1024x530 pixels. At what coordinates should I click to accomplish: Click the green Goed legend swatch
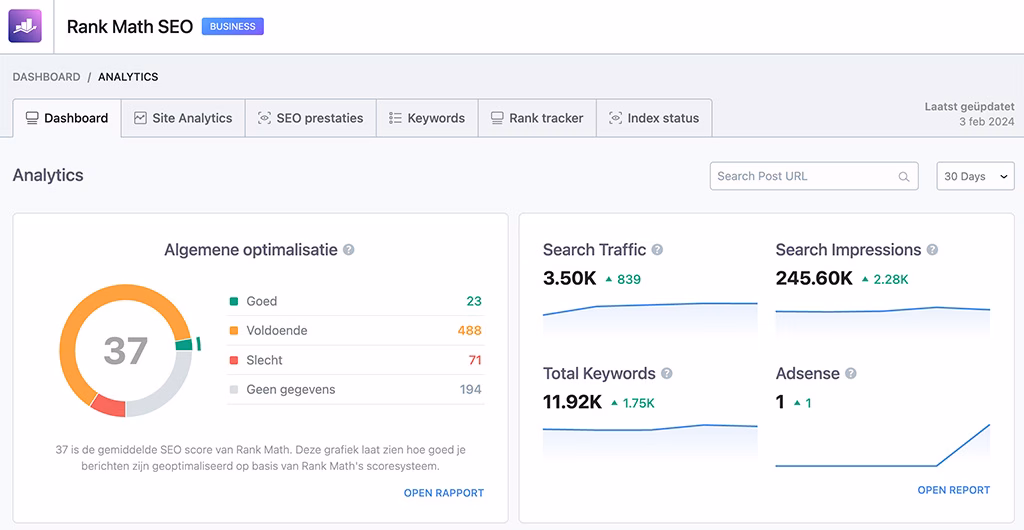point(234,302)
